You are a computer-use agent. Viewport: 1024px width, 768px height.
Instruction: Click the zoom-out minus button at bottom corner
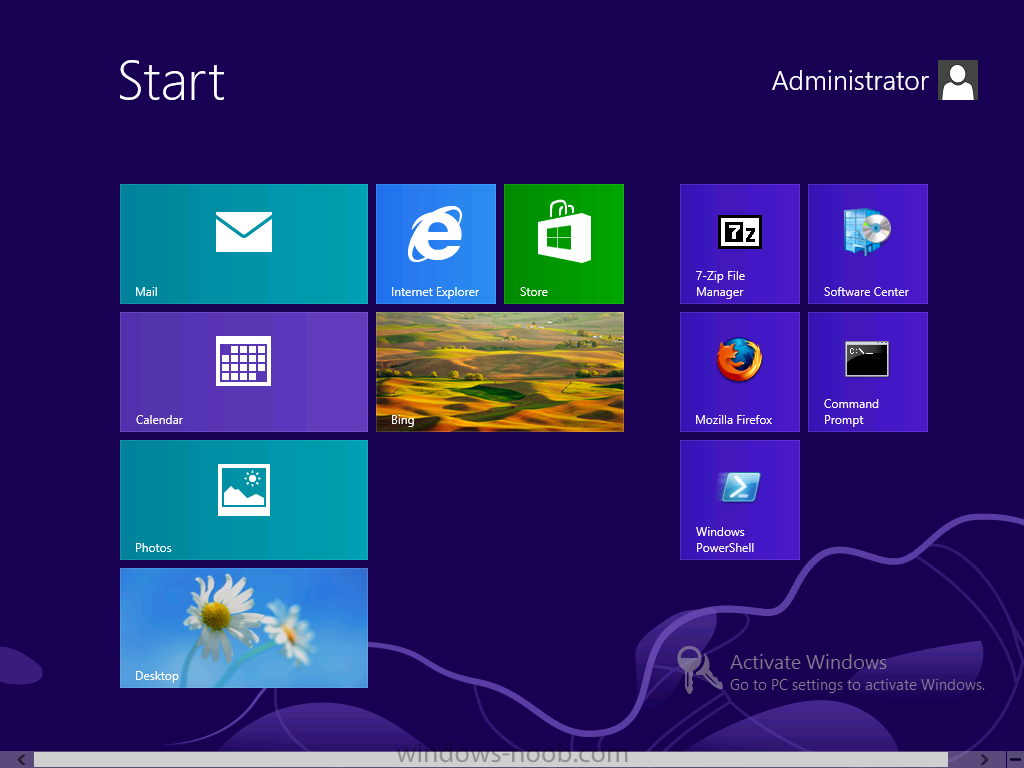coord(1016,760)
